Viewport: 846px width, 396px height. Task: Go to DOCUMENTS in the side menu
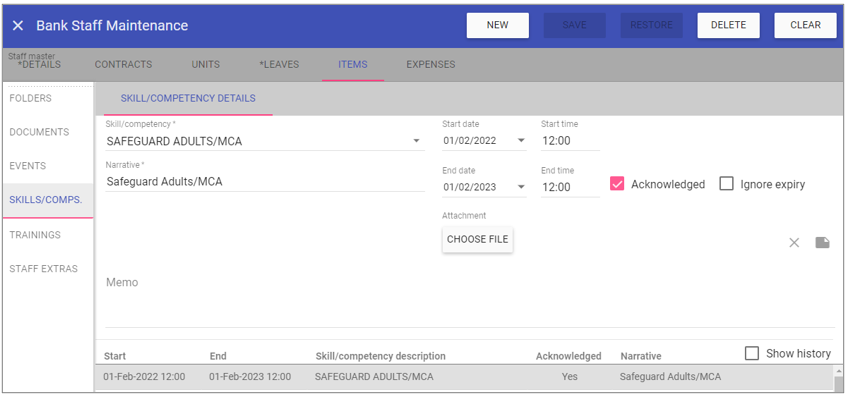39,132
